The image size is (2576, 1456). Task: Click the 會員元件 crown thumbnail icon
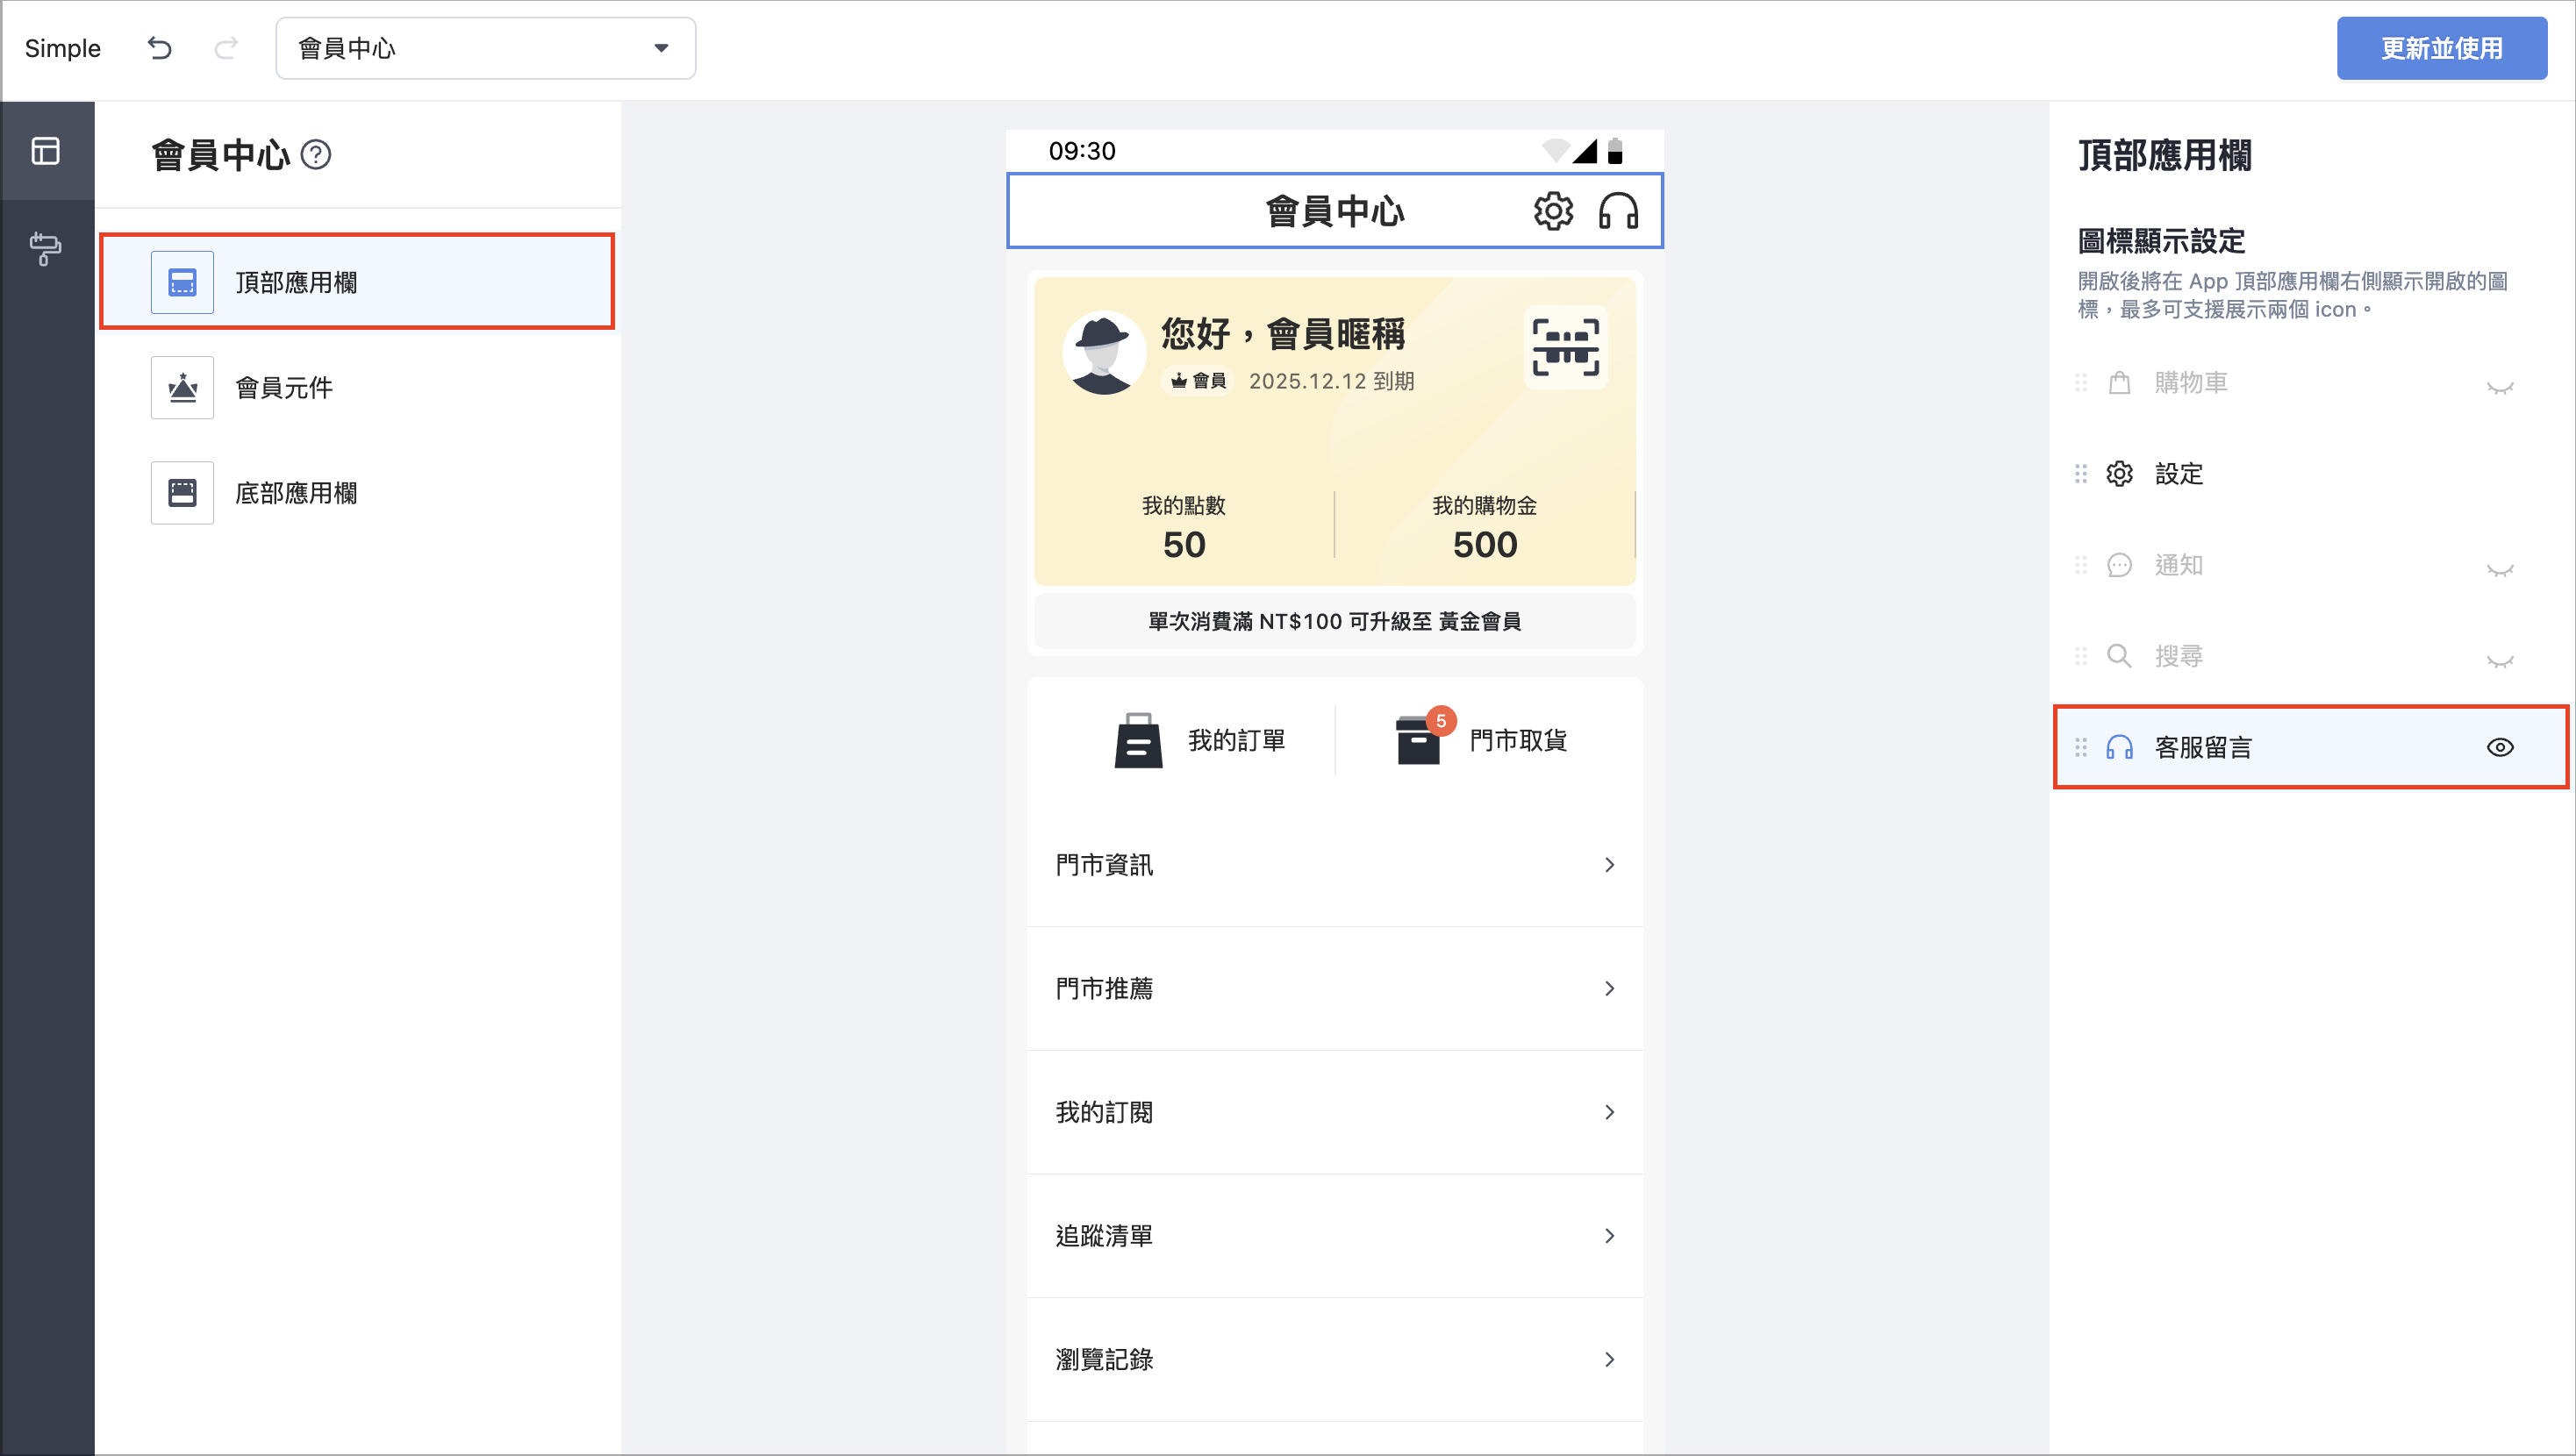pyautogui.click(x=182, y=387)
